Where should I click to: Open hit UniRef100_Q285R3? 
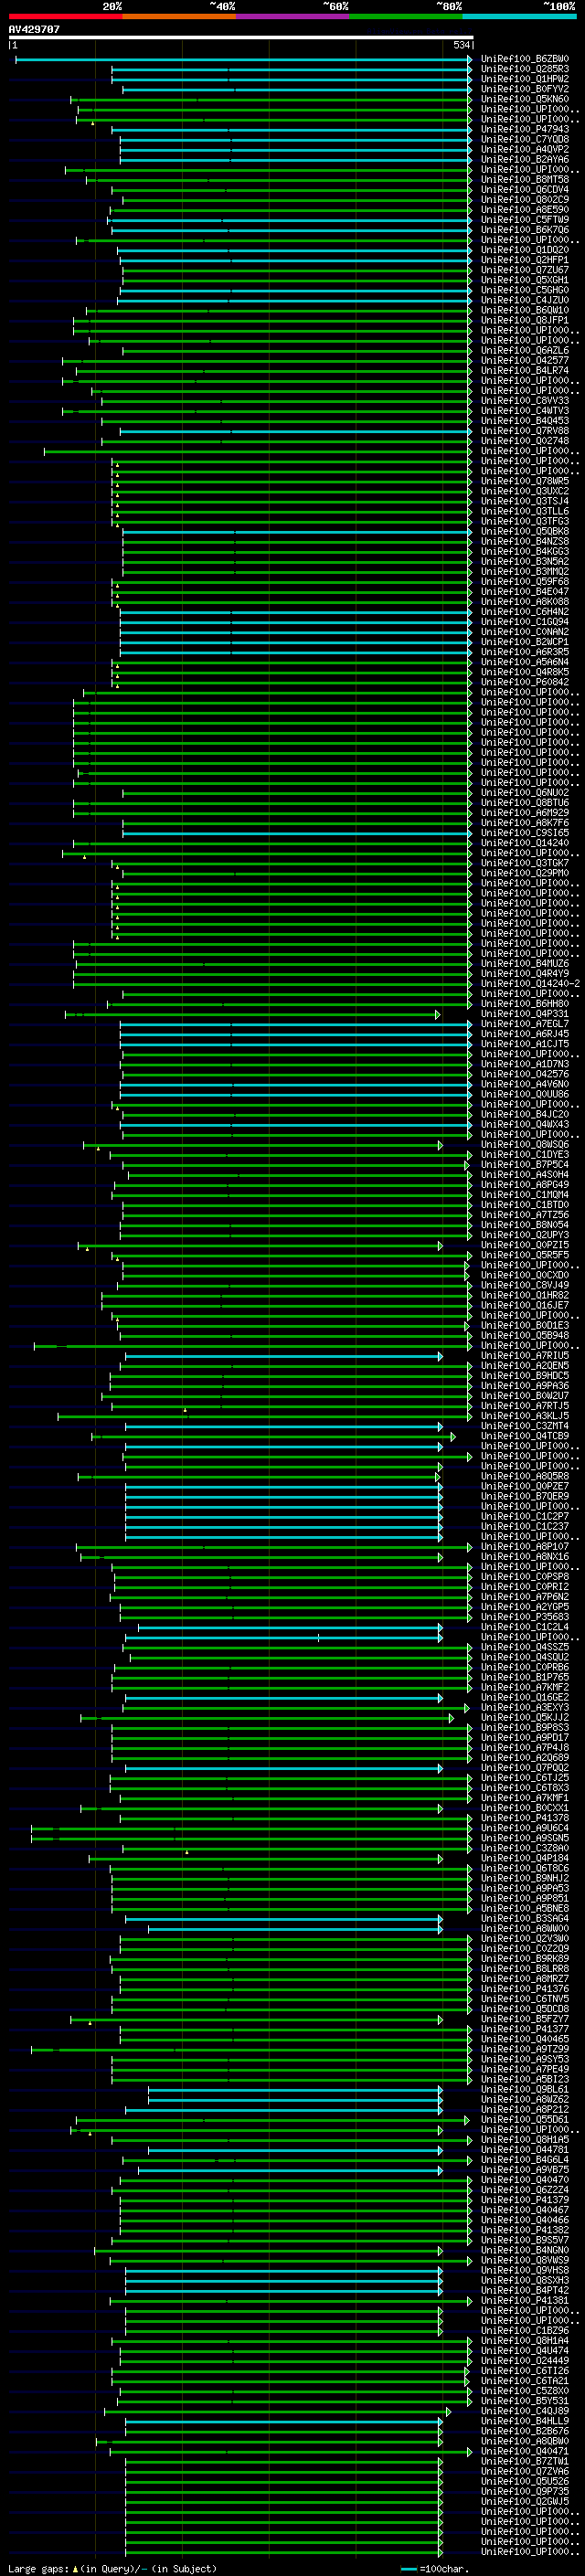click(525, 70)
